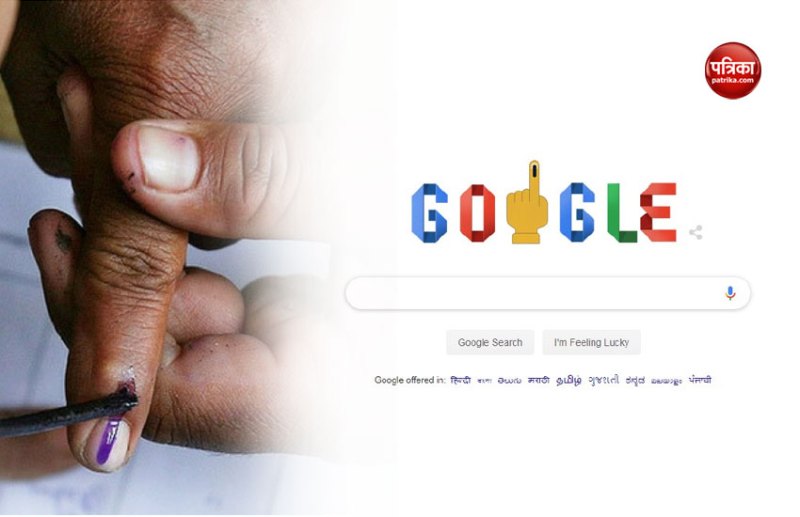Switch Google language to Marathi
This screenshot has height=517, width=800.
coord(539,380)
